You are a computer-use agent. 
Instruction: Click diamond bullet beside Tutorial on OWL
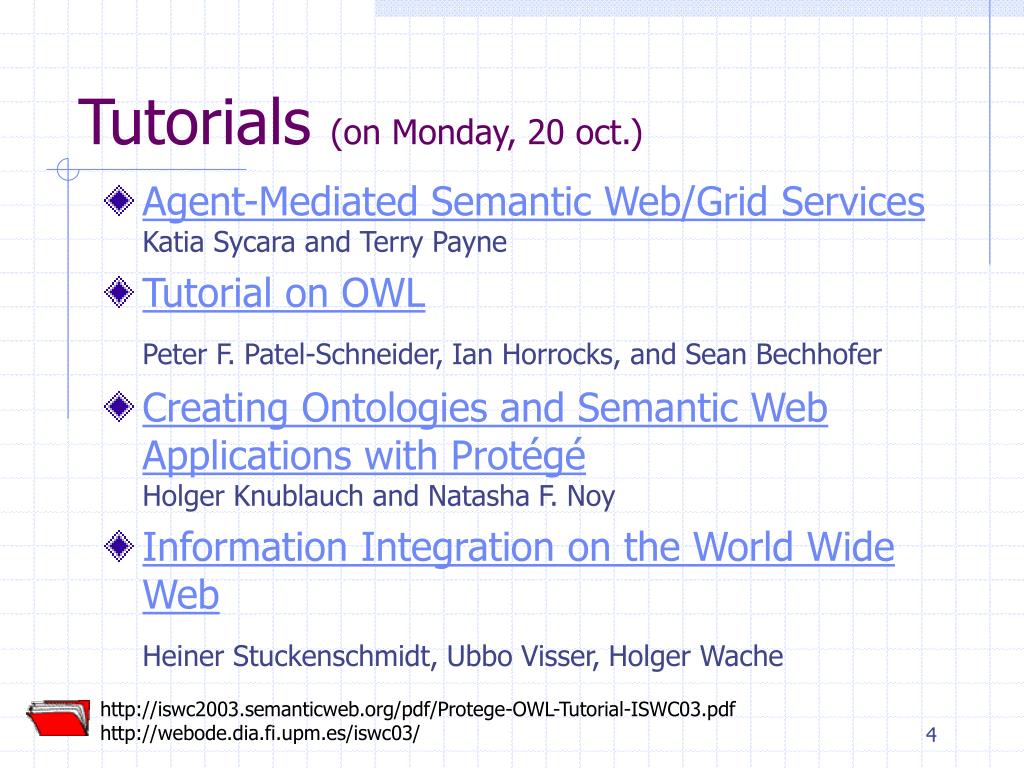pos(119,291)
